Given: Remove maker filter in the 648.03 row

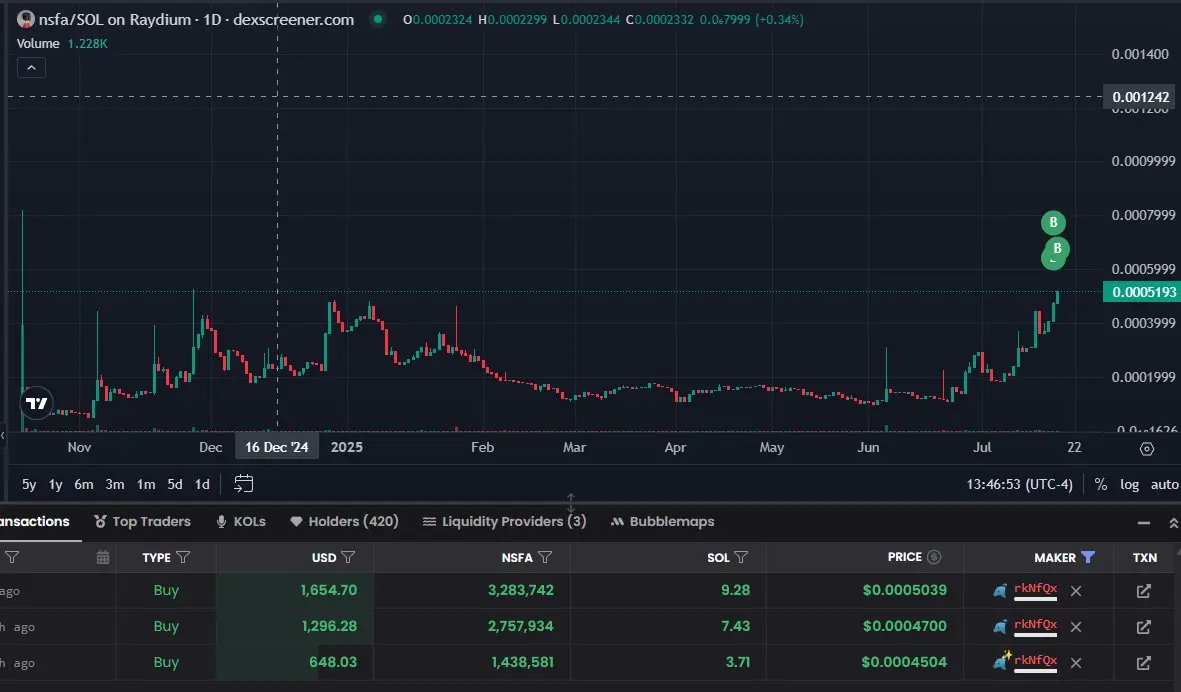Looking at the screenshot, I should pyautogui.click(x=1076, y=663).
